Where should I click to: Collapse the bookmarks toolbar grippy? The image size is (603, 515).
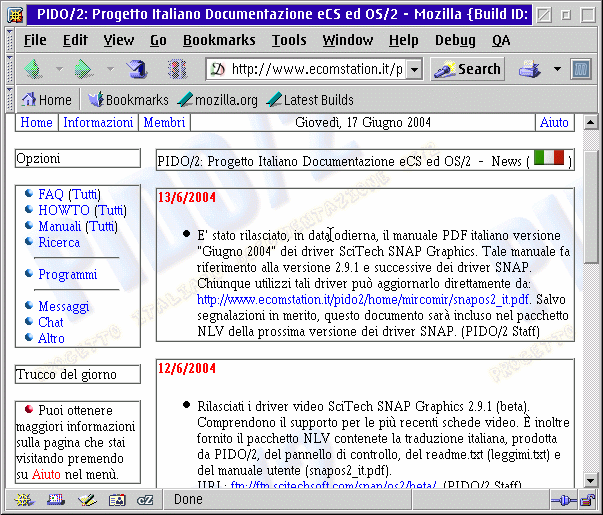[10, 99]
